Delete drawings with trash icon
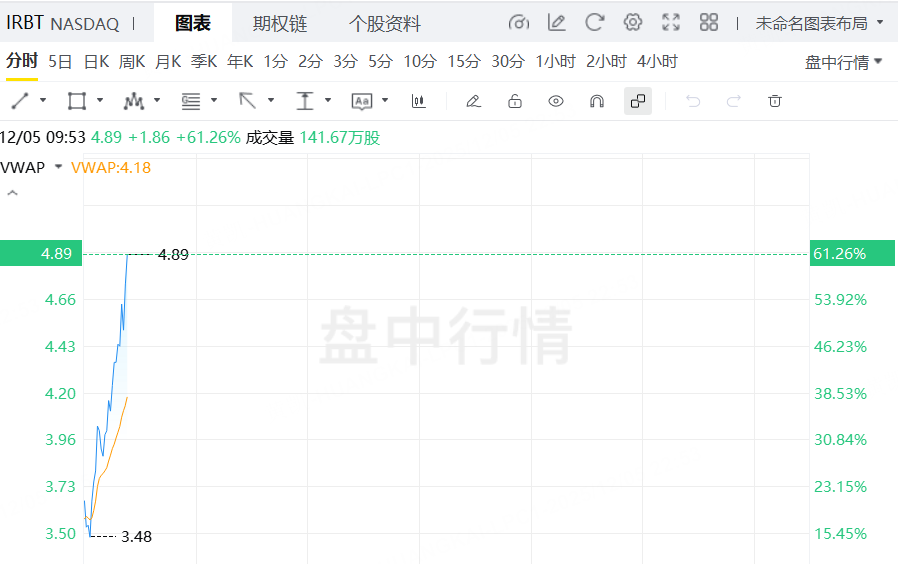 coord(775,101)
